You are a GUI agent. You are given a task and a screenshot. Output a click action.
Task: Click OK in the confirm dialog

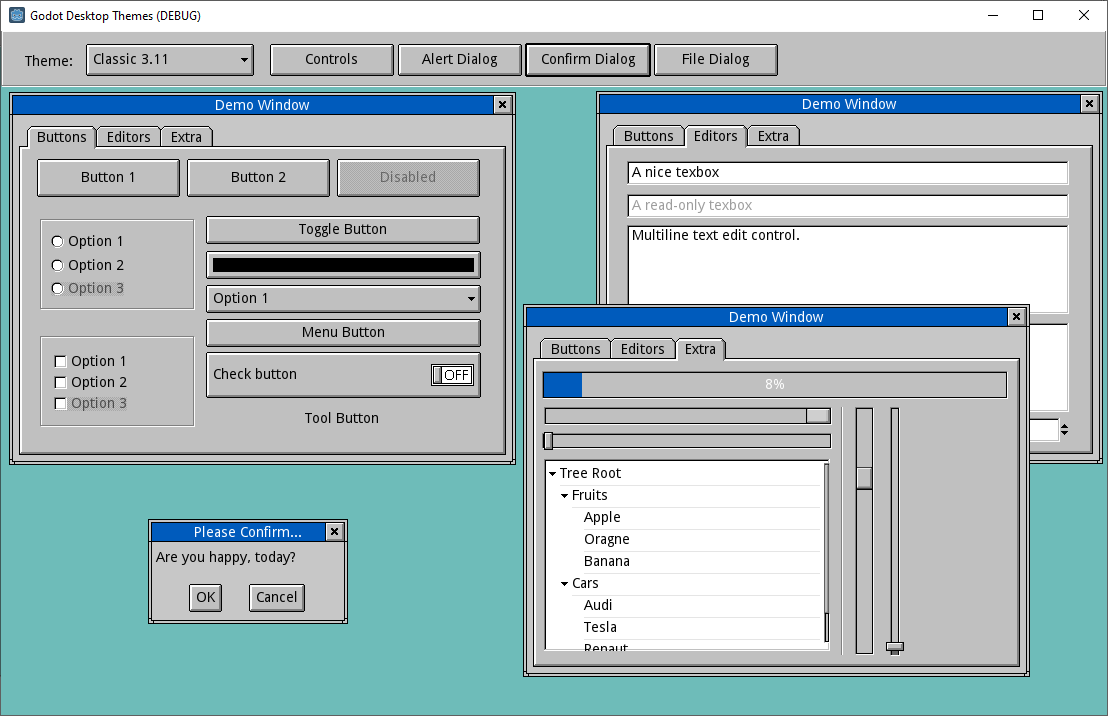206,597
